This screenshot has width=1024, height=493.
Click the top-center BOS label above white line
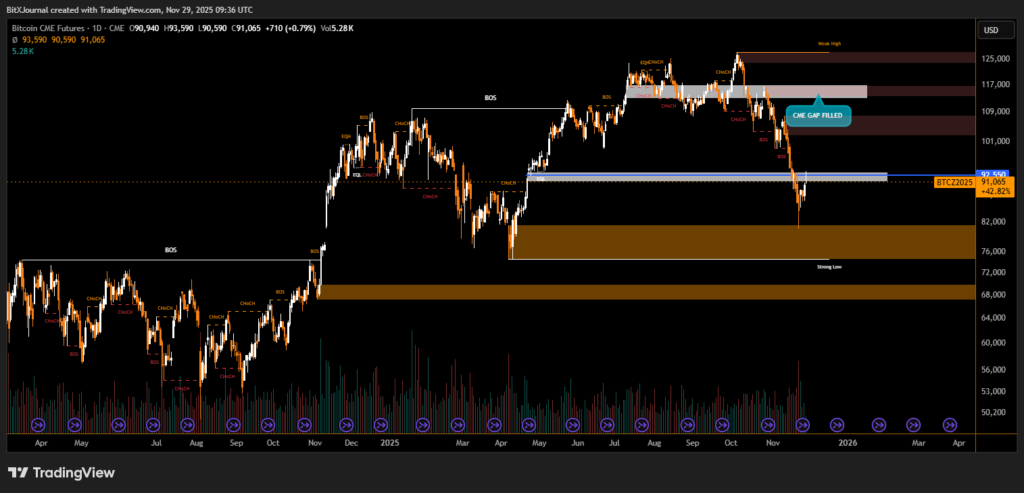[x=490, y=98]
